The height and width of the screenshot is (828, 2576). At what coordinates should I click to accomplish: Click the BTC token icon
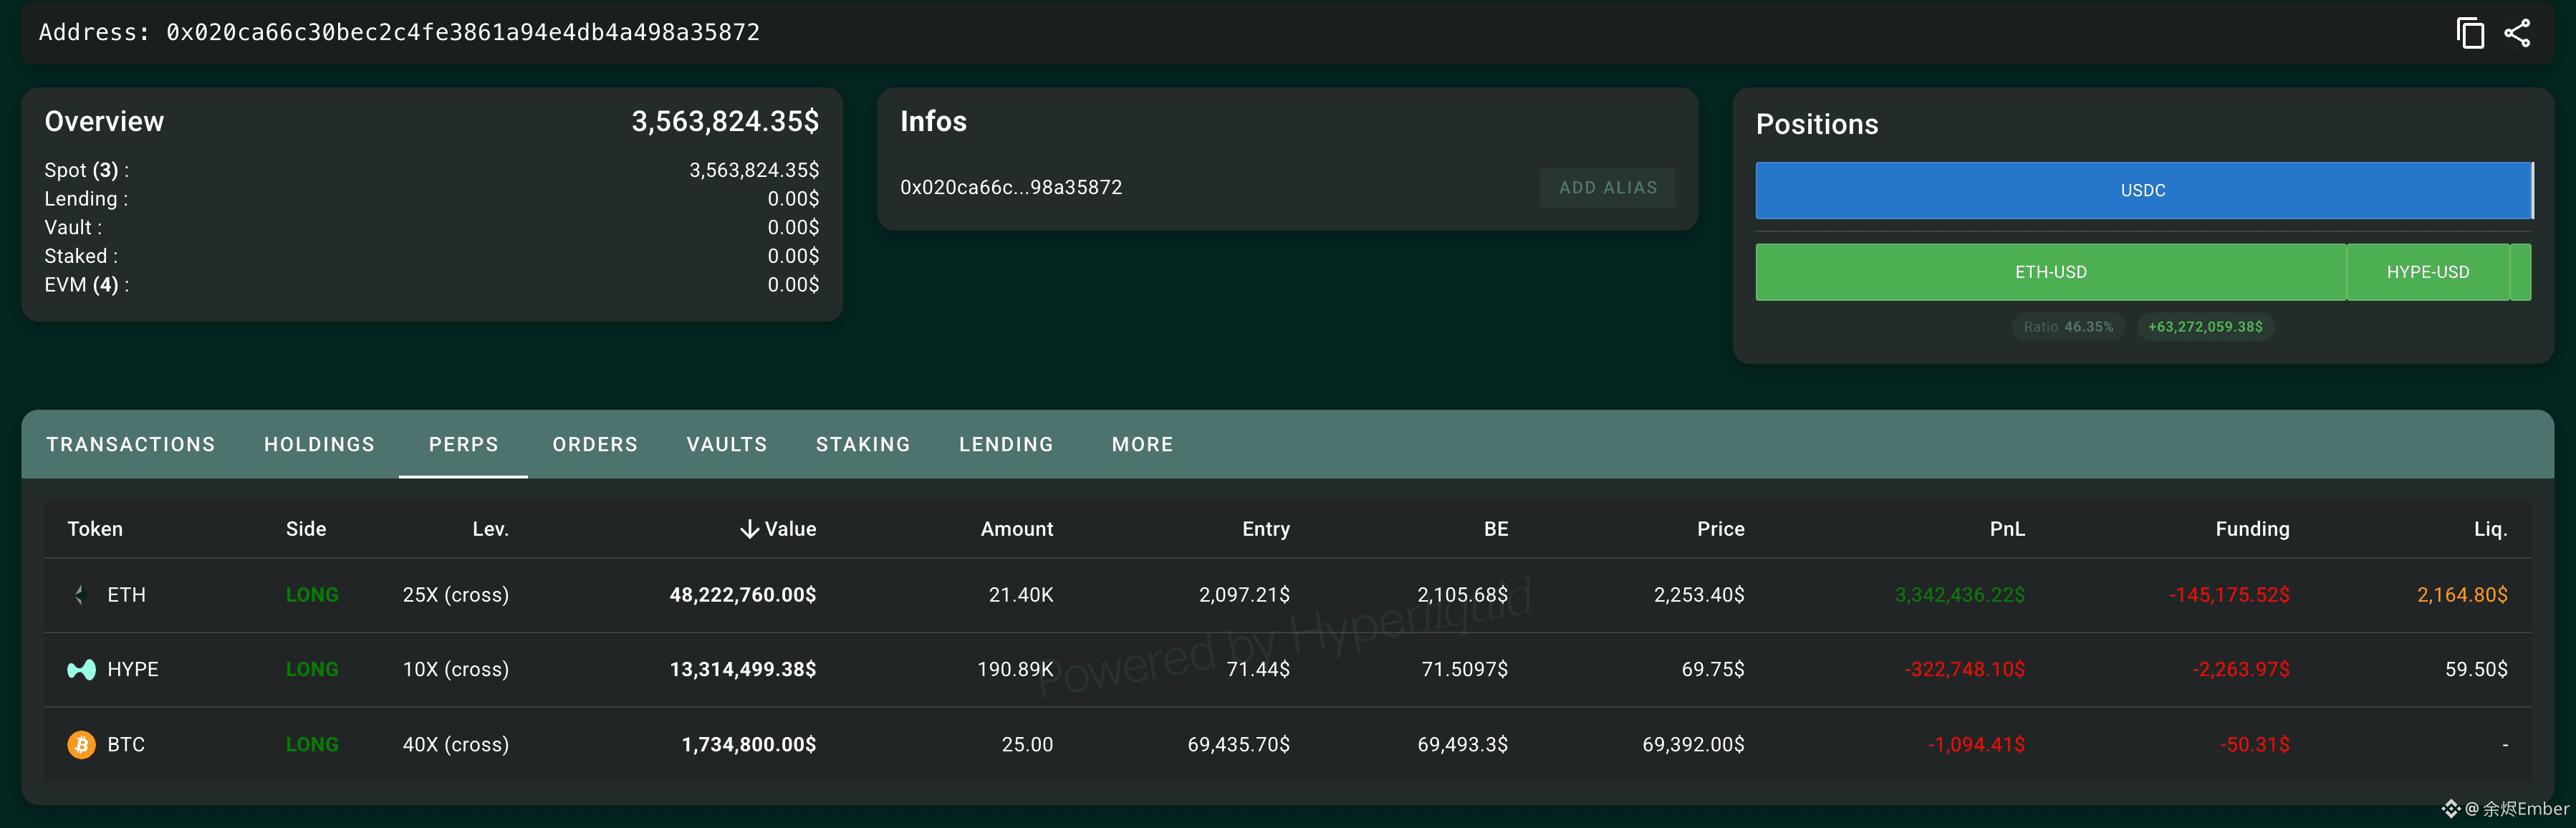pos(81,744)
